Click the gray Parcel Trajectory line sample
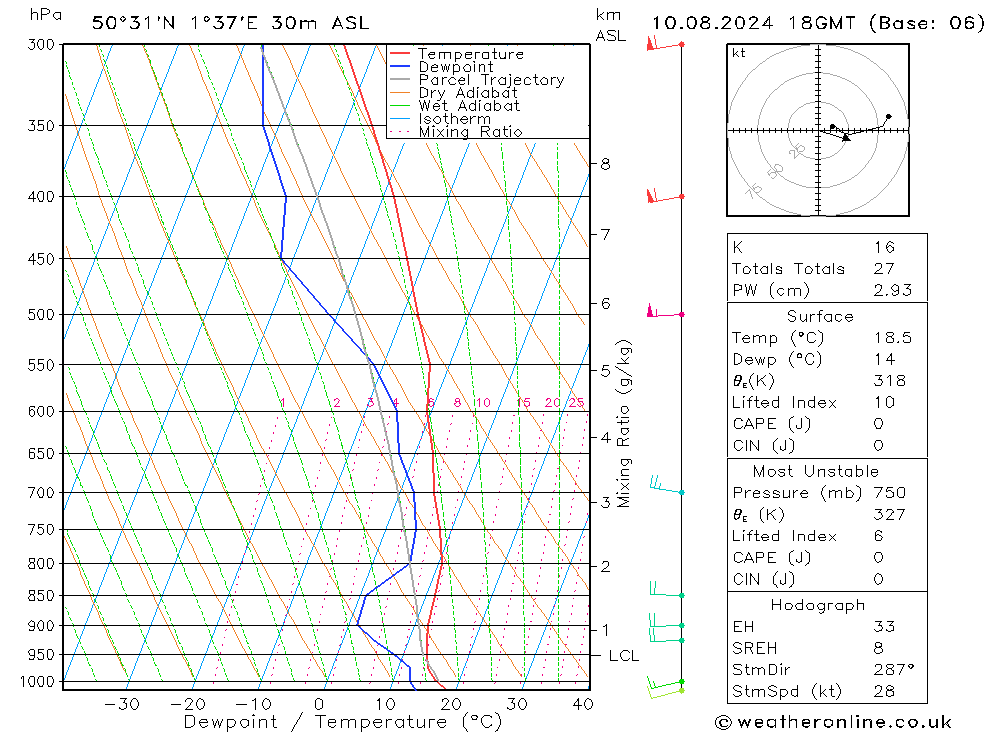The width and height of the screenshot is (1000, 733). coord(400,80)
